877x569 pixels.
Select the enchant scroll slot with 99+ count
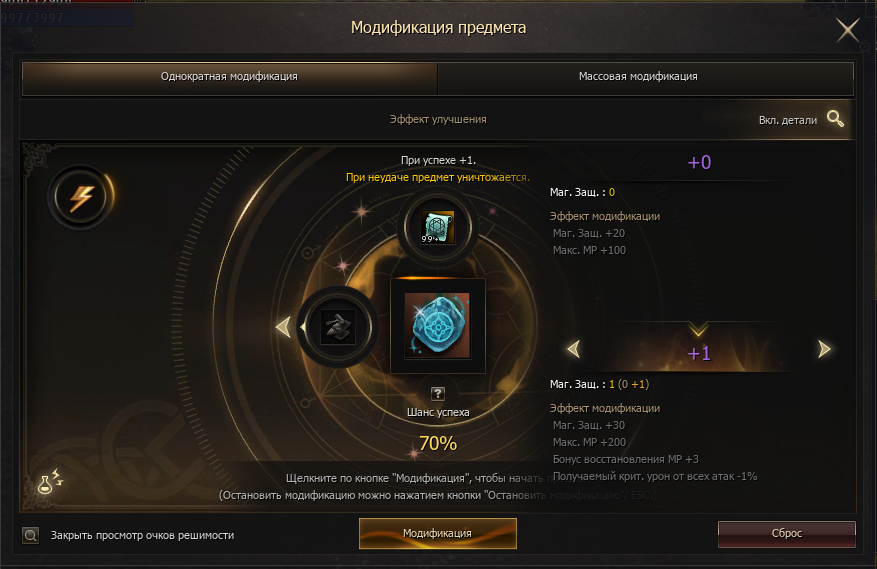click(x=437, y=227)
